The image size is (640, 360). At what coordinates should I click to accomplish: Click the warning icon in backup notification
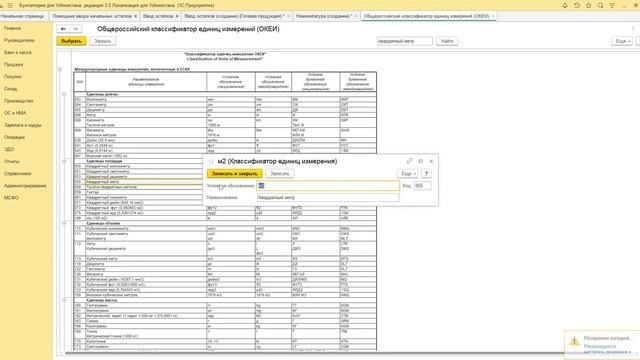click(x=574, y=341)
